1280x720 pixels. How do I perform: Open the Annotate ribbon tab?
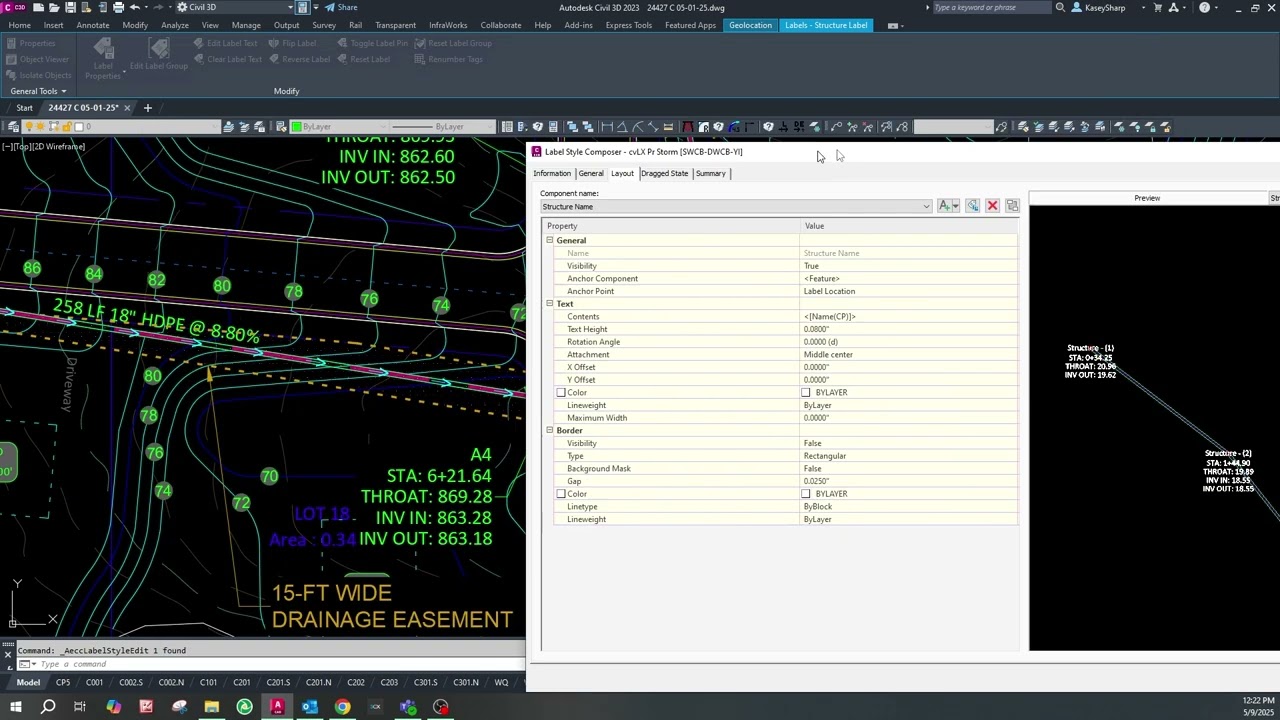tap(93, 25)
